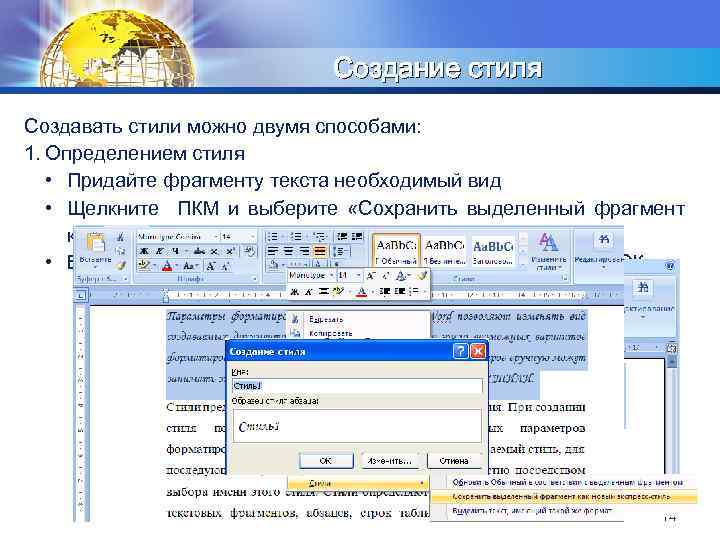Click Format Painter on the mini toolbar
Image resolution: width=720 pixels, height=540 pixels.
click(422, 275)
